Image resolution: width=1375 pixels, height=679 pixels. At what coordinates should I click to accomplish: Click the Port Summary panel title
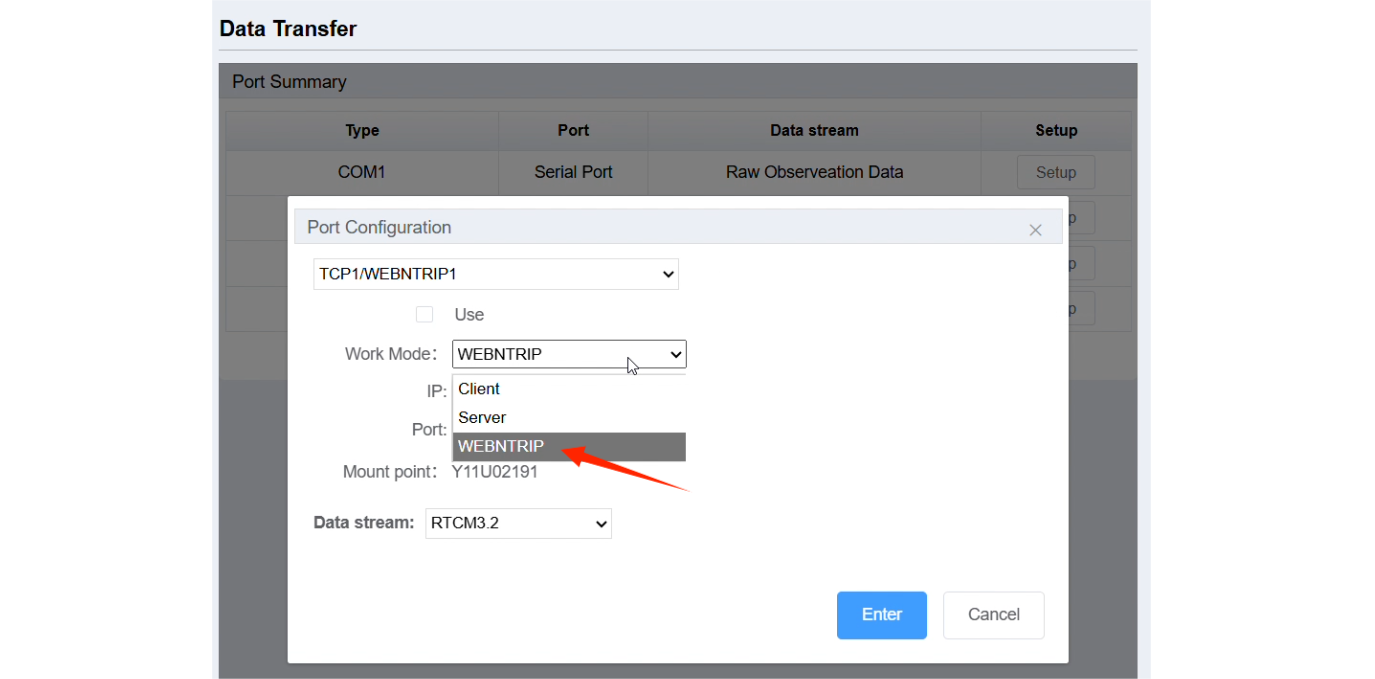click(x=289, y=82)
